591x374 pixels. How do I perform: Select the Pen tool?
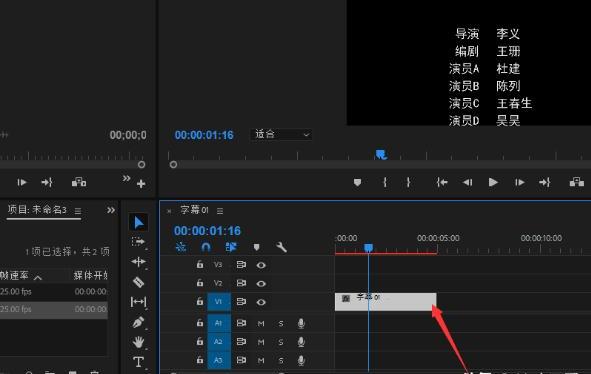(138, 322)
